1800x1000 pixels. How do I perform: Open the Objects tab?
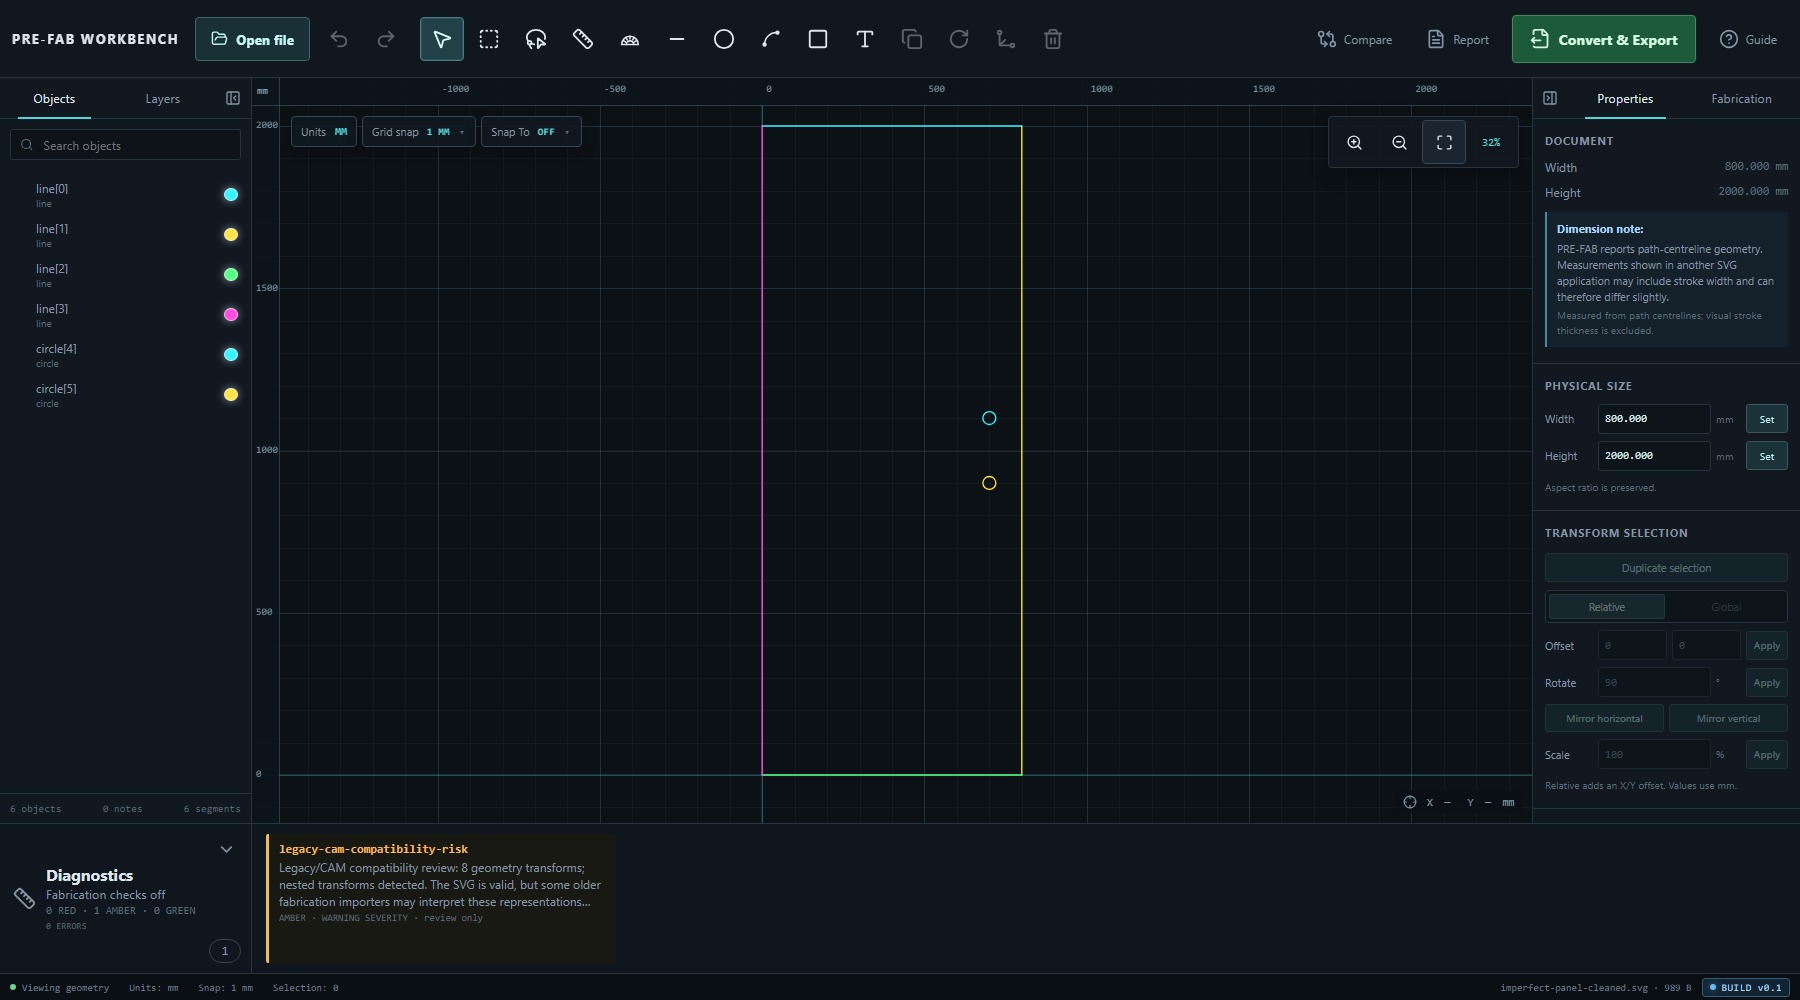(x=54, y=99)
